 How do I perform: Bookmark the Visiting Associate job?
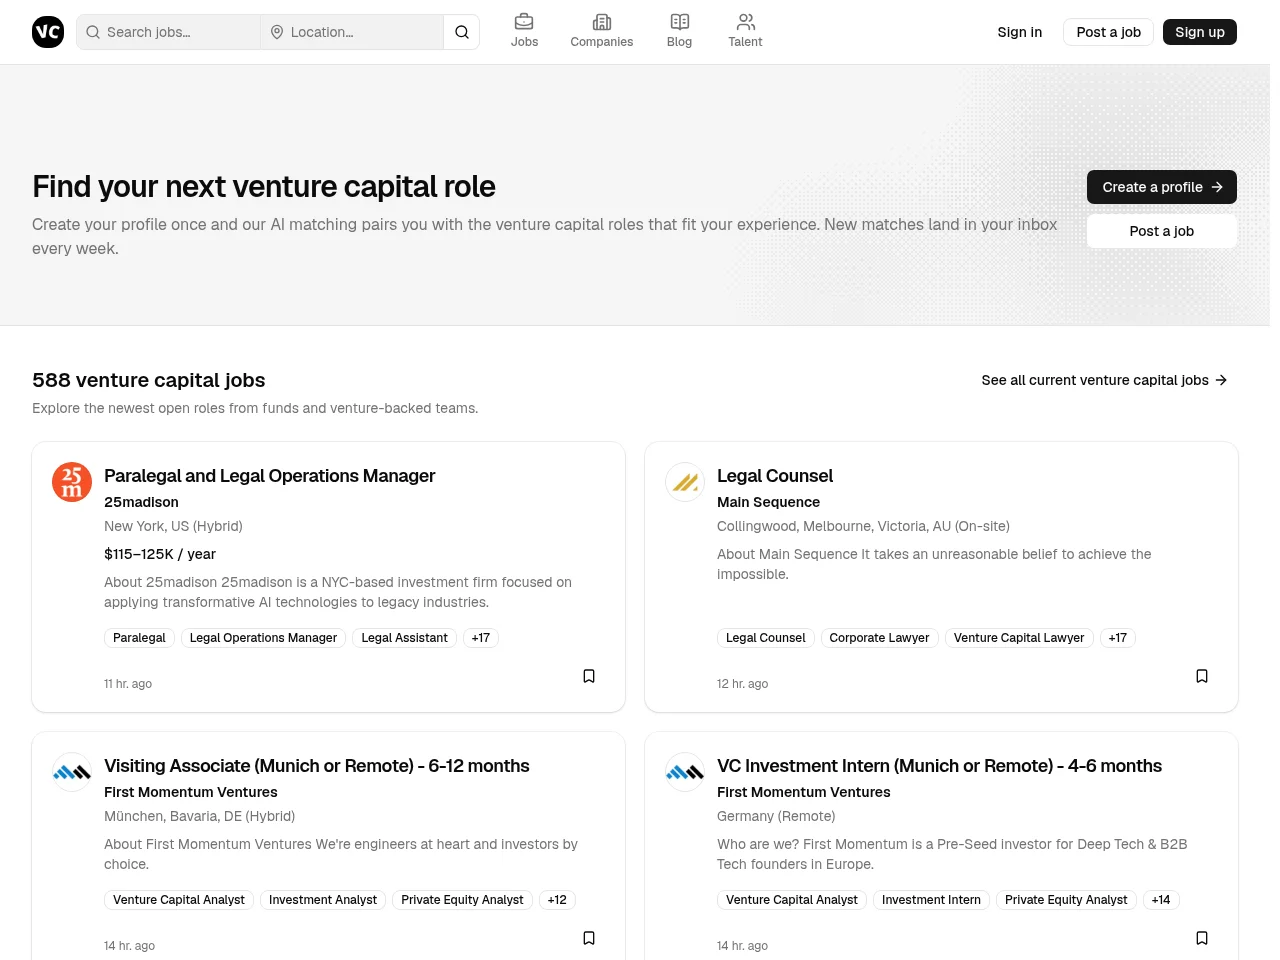[x=589, y=938]
